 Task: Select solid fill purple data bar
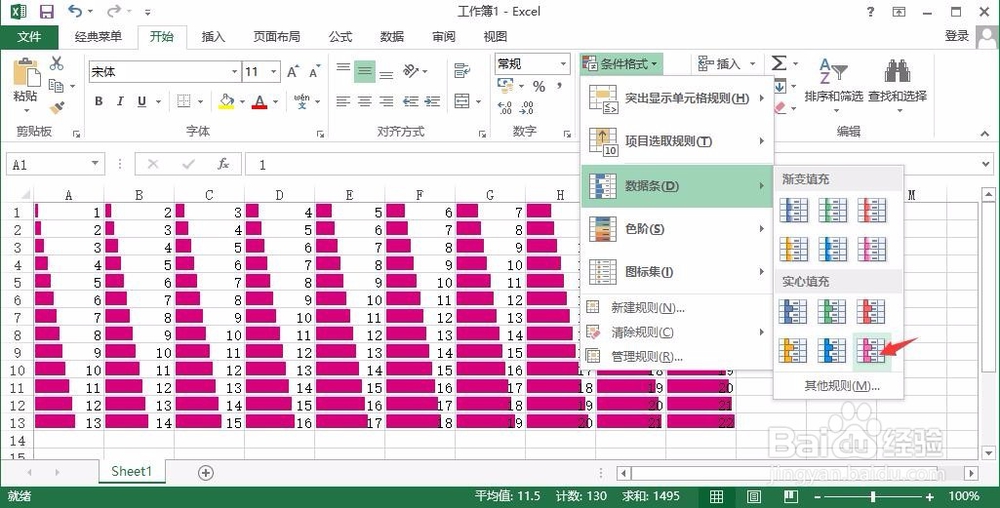pos(871,350)
